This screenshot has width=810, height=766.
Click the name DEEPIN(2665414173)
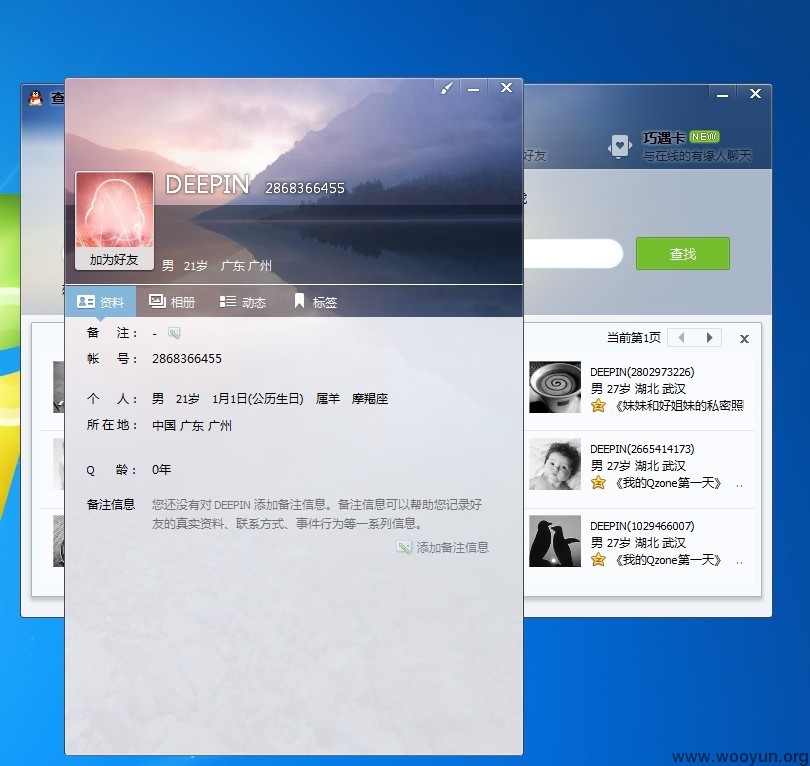642,449
